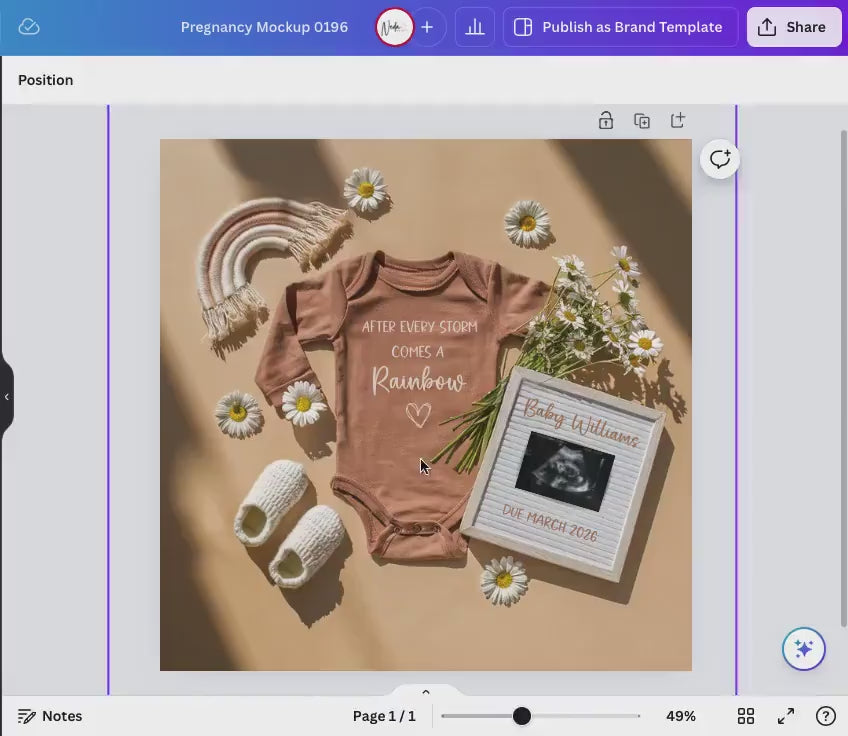Viewport: 848px width, 736px height.
Task: Click the duplicate page icon
Action: coord(642,121)
